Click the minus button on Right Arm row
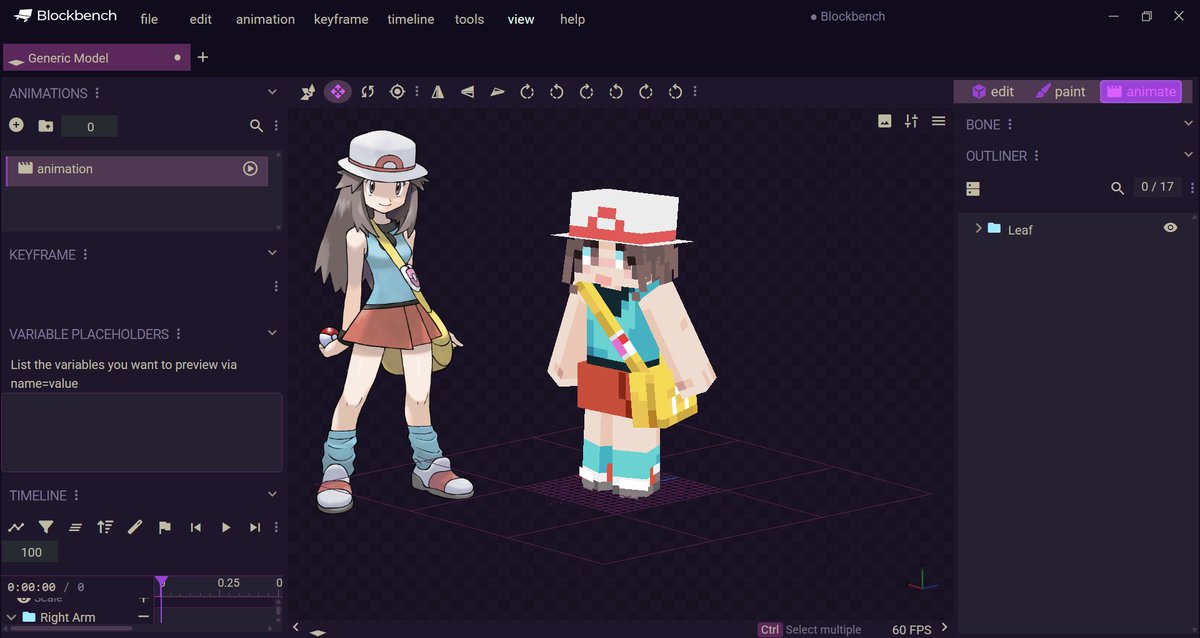This screenshot has height=638, width=1200. point(143,617)
